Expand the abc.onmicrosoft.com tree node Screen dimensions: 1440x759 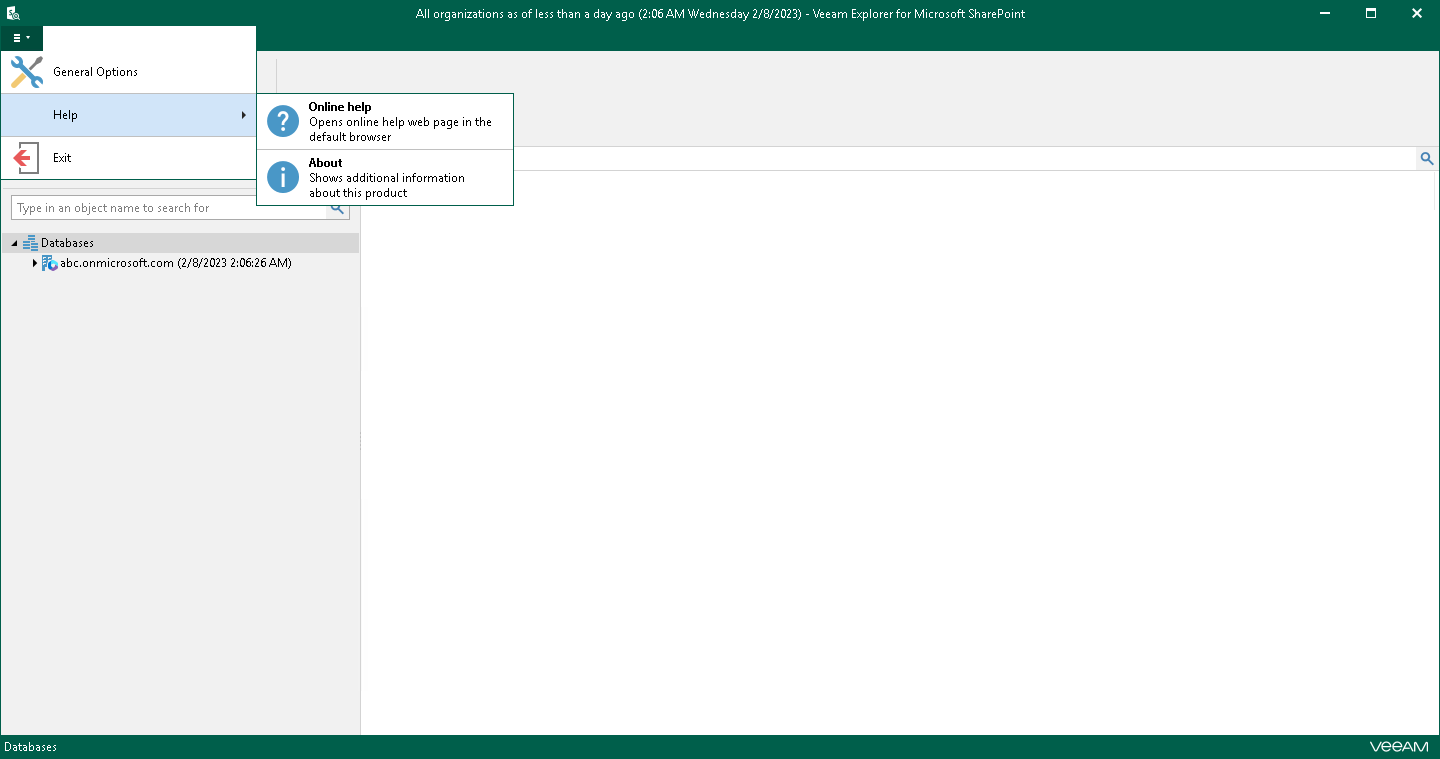click(35, 263)
